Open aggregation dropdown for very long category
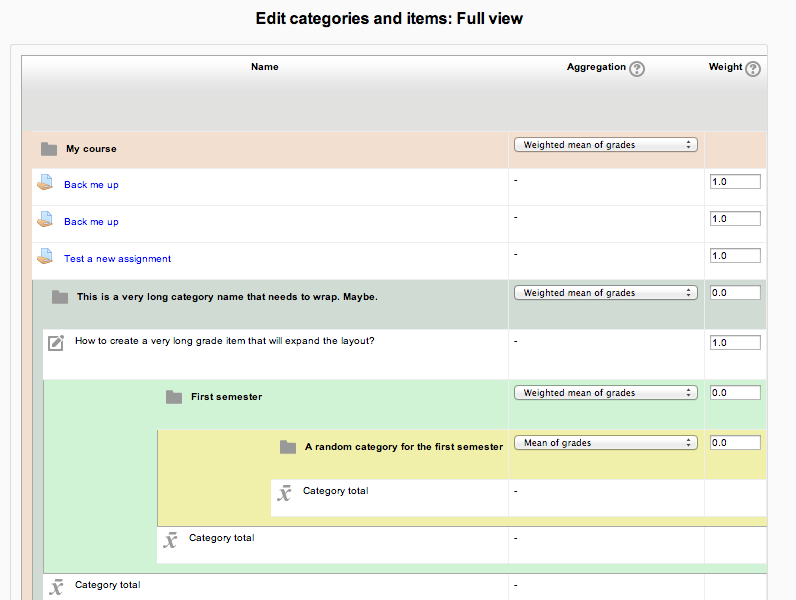This screenshot has height=600, width=796. pyautogui.click(x=606, y=293)
